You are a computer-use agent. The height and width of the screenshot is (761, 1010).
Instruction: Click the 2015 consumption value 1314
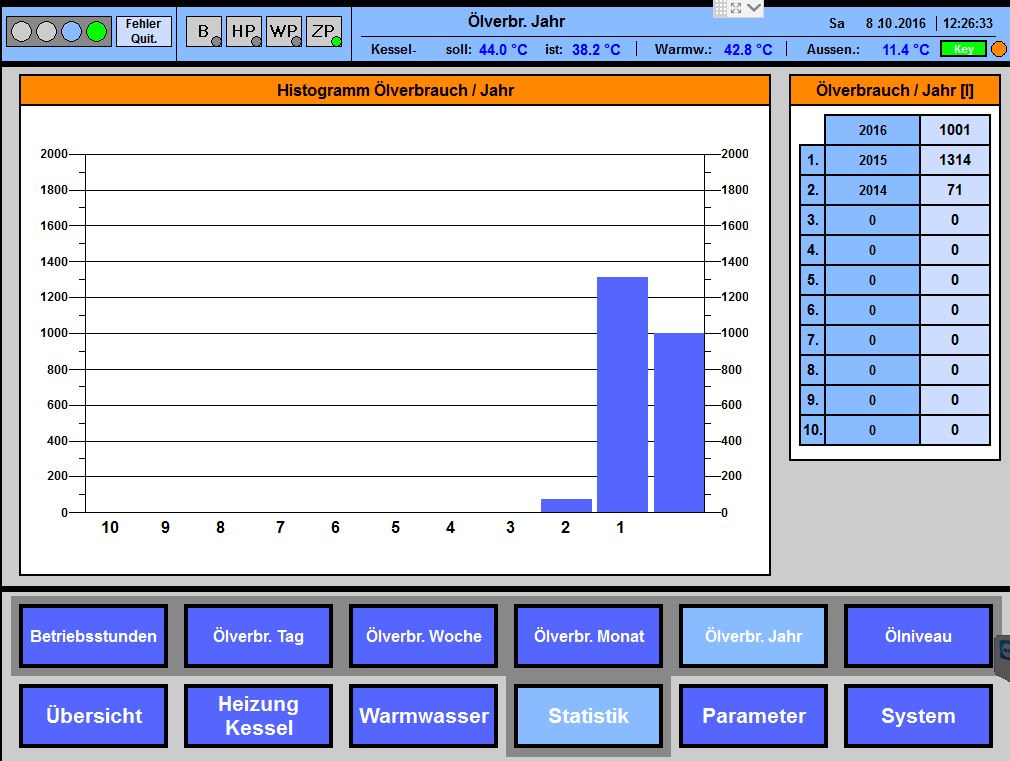pos(954,160)
